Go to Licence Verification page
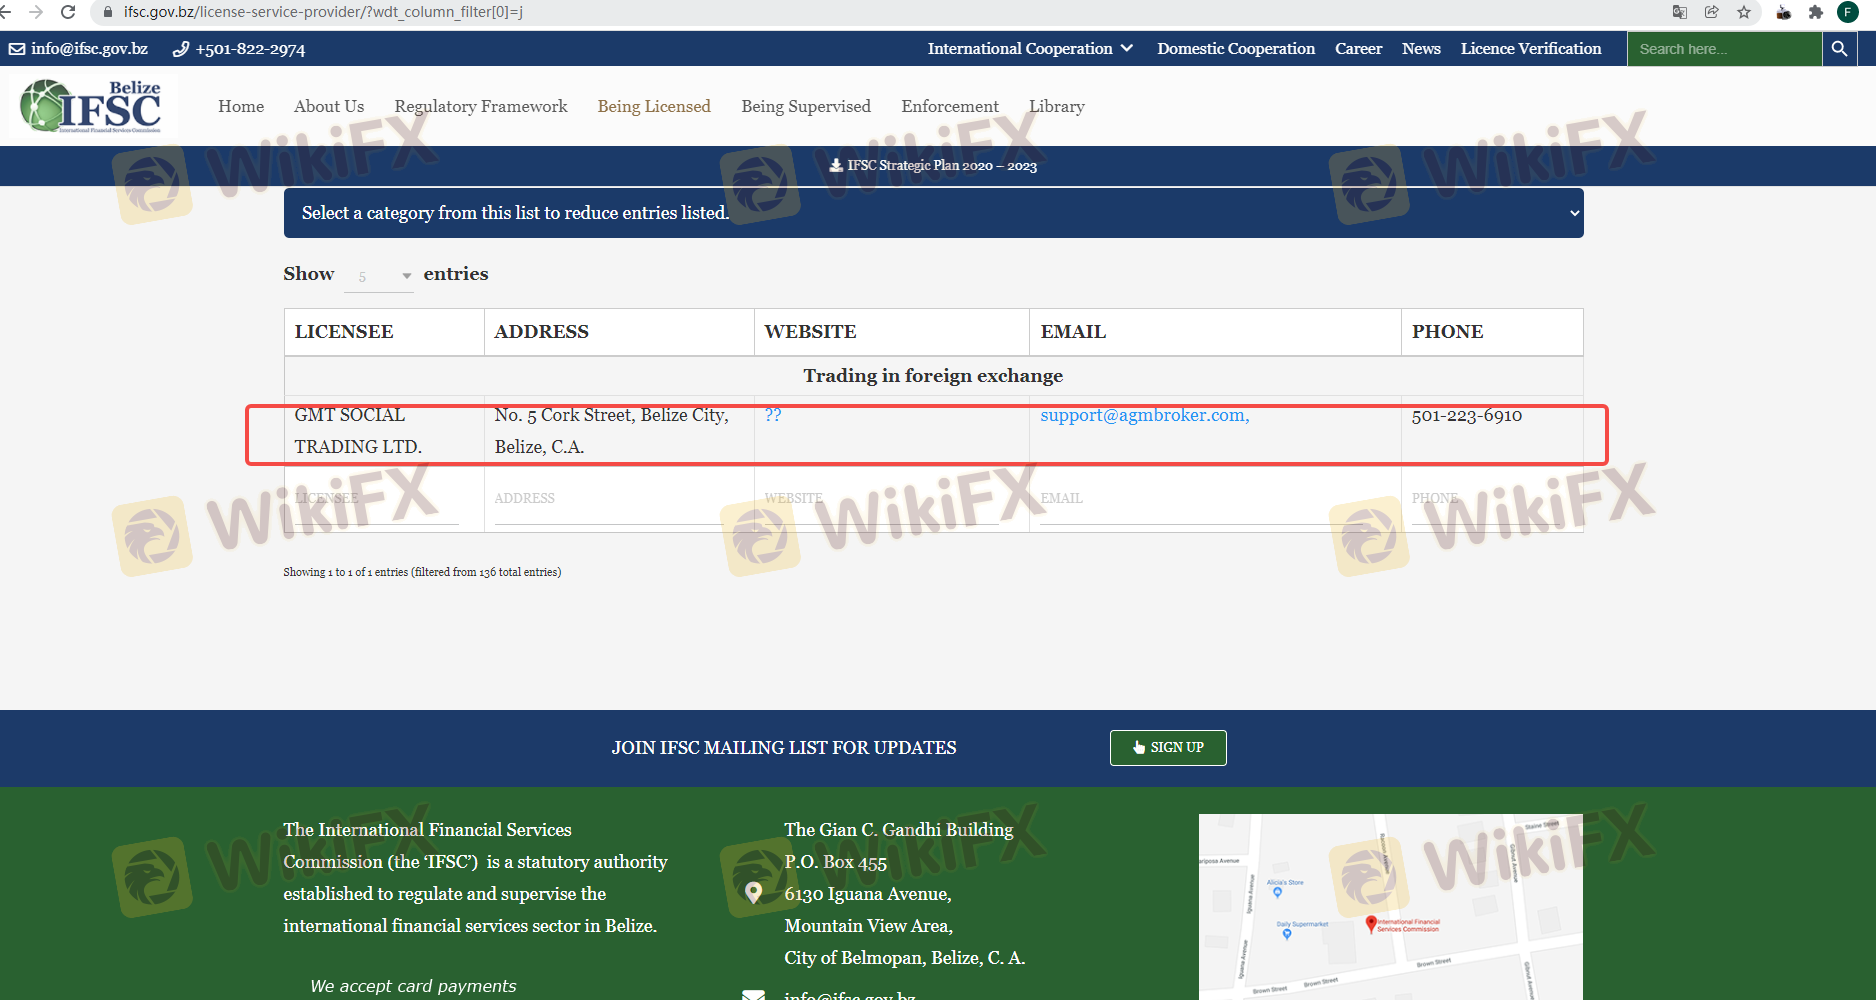Image resolution: width=1876 pixels, height=1000 pixels. click(1530, 49)
